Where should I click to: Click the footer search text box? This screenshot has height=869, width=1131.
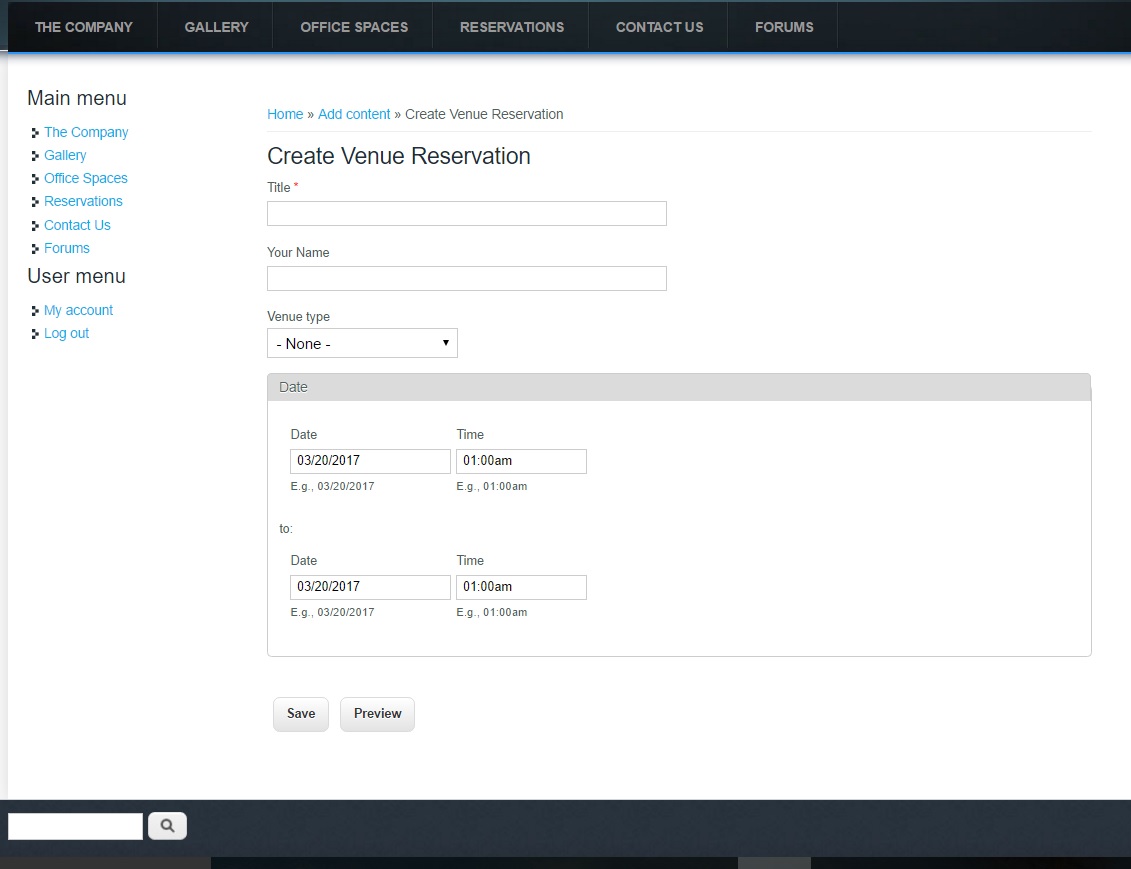pyautogui.click(x=75, y=826)
